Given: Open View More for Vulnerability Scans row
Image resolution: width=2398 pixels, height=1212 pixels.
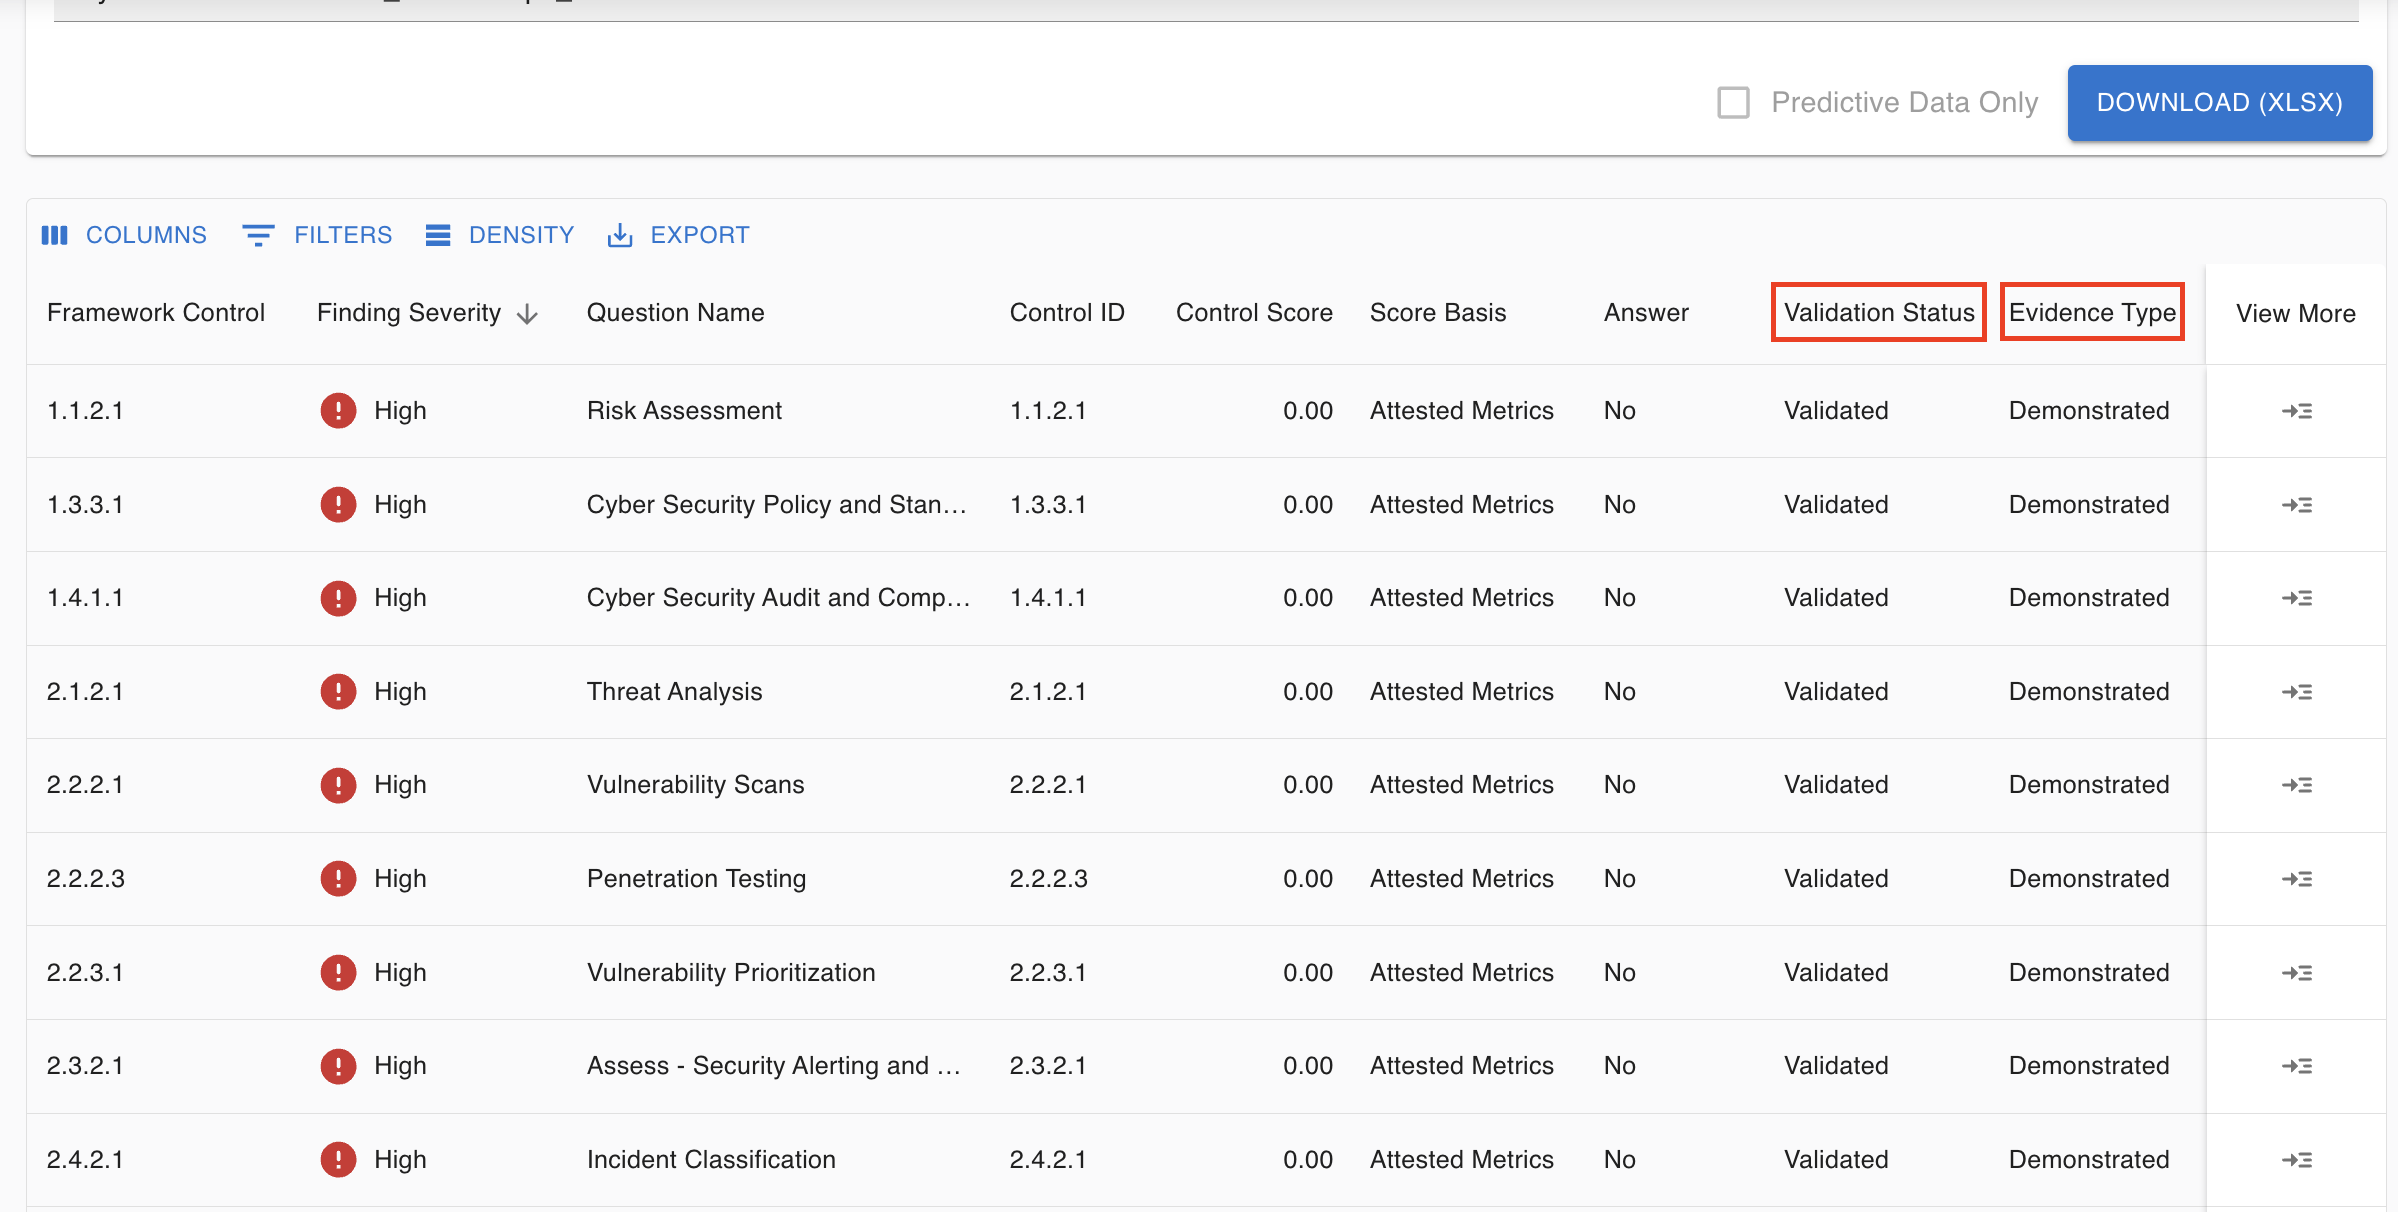Looking at the screenshot, I should [2296, 785].
